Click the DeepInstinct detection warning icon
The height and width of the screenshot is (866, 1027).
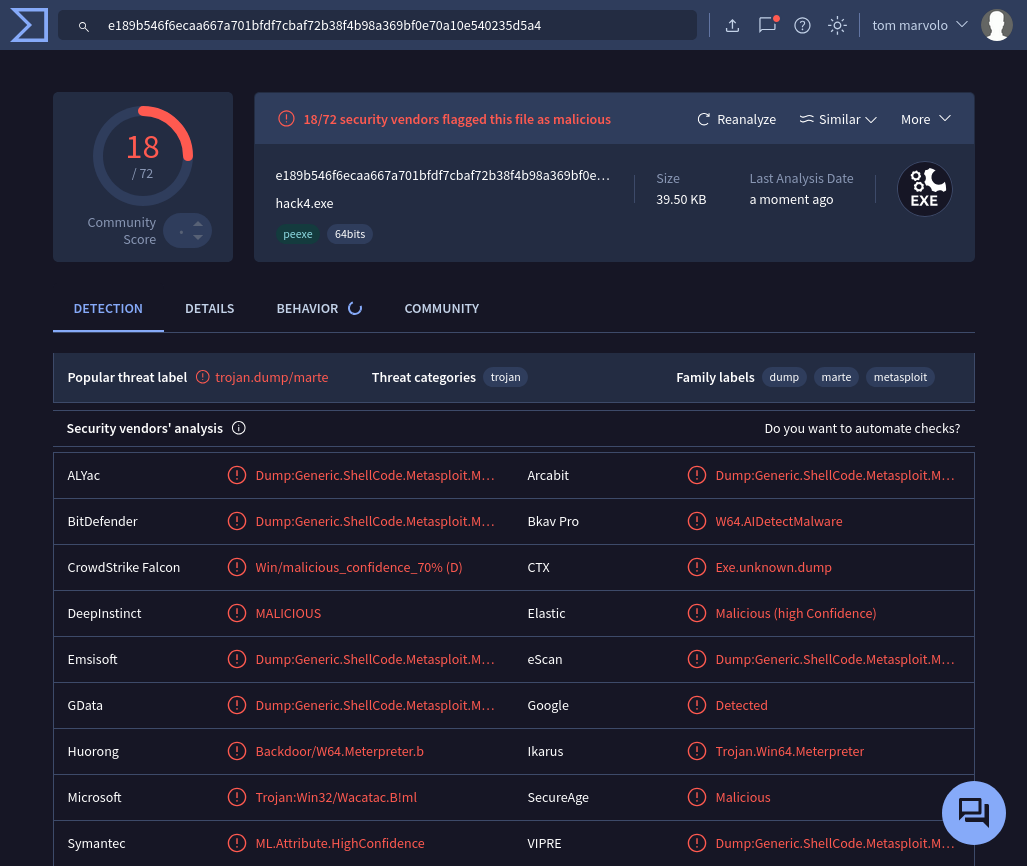click(x=236, y=612)
